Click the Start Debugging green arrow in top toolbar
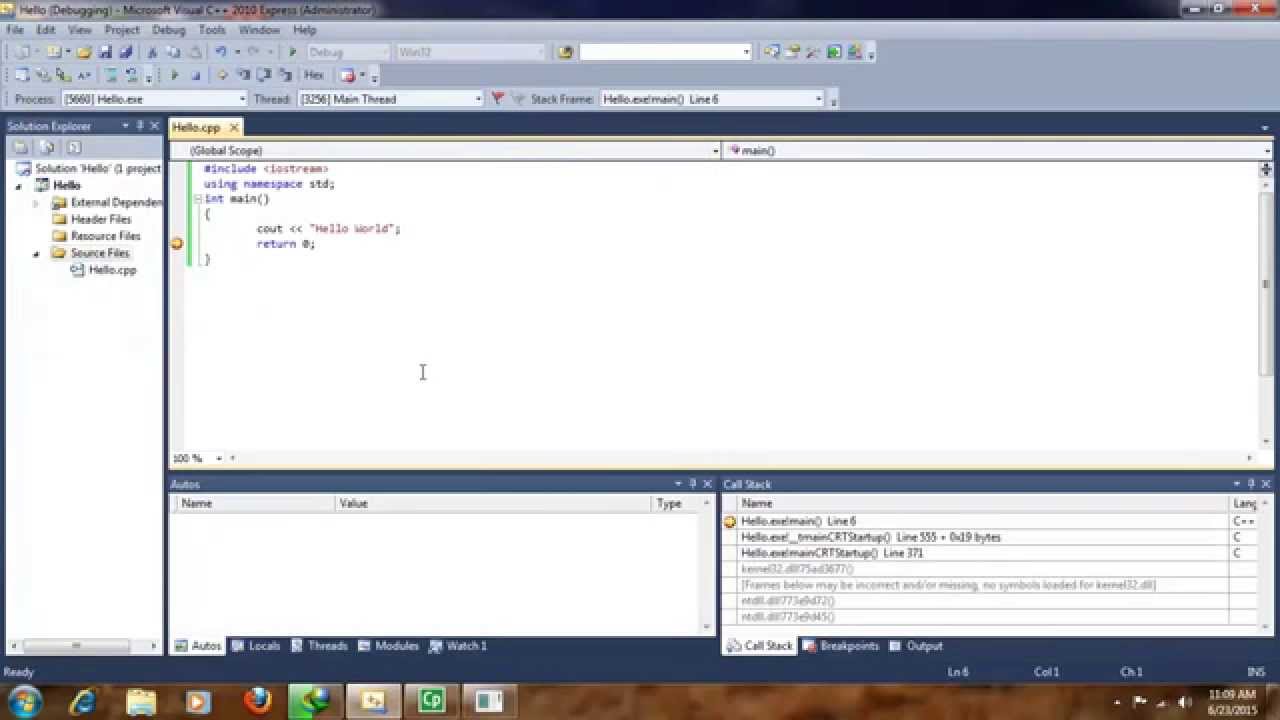 coord(293,52)
